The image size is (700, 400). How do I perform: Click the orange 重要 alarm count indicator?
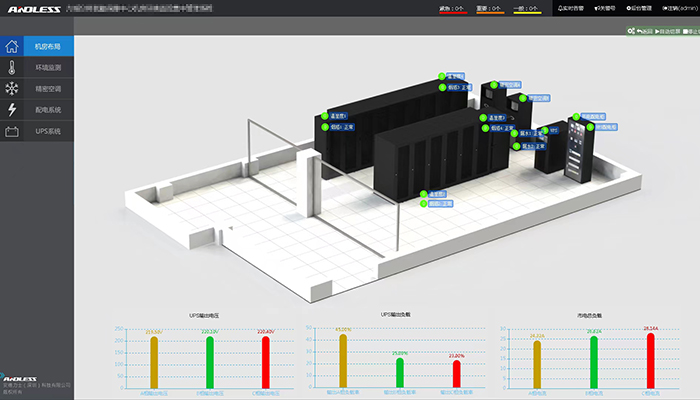click(x=489, y=9)
